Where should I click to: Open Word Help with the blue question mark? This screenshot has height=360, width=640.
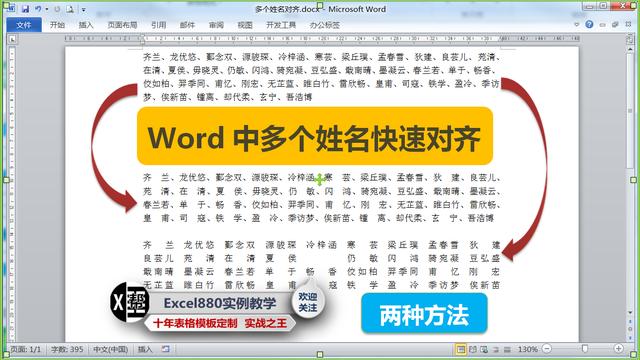[x=589, y=24]
